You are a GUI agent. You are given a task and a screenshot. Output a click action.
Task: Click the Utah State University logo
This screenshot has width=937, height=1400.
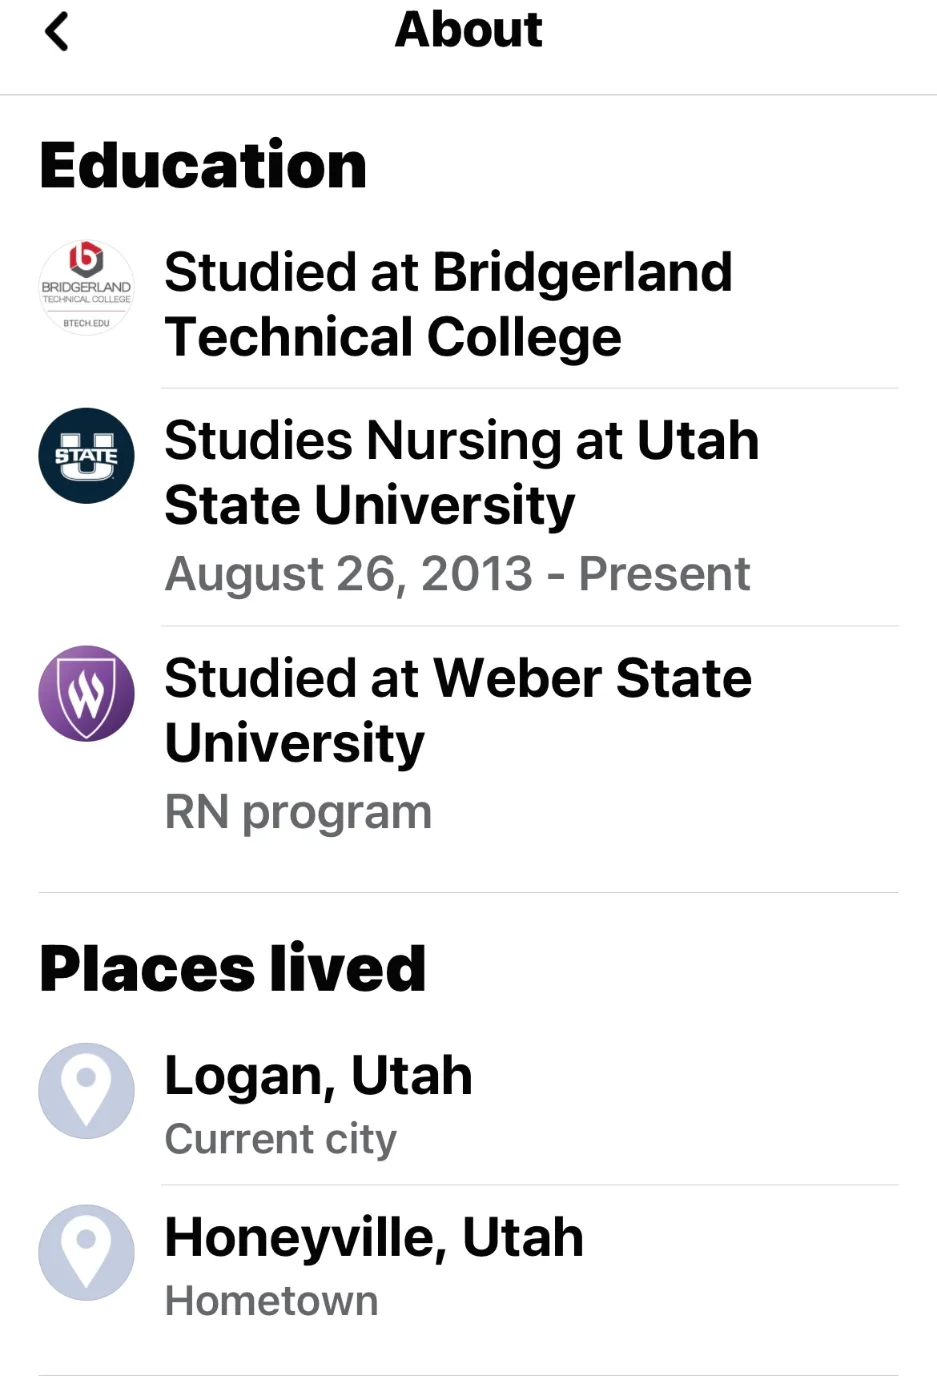pos(86,456)
